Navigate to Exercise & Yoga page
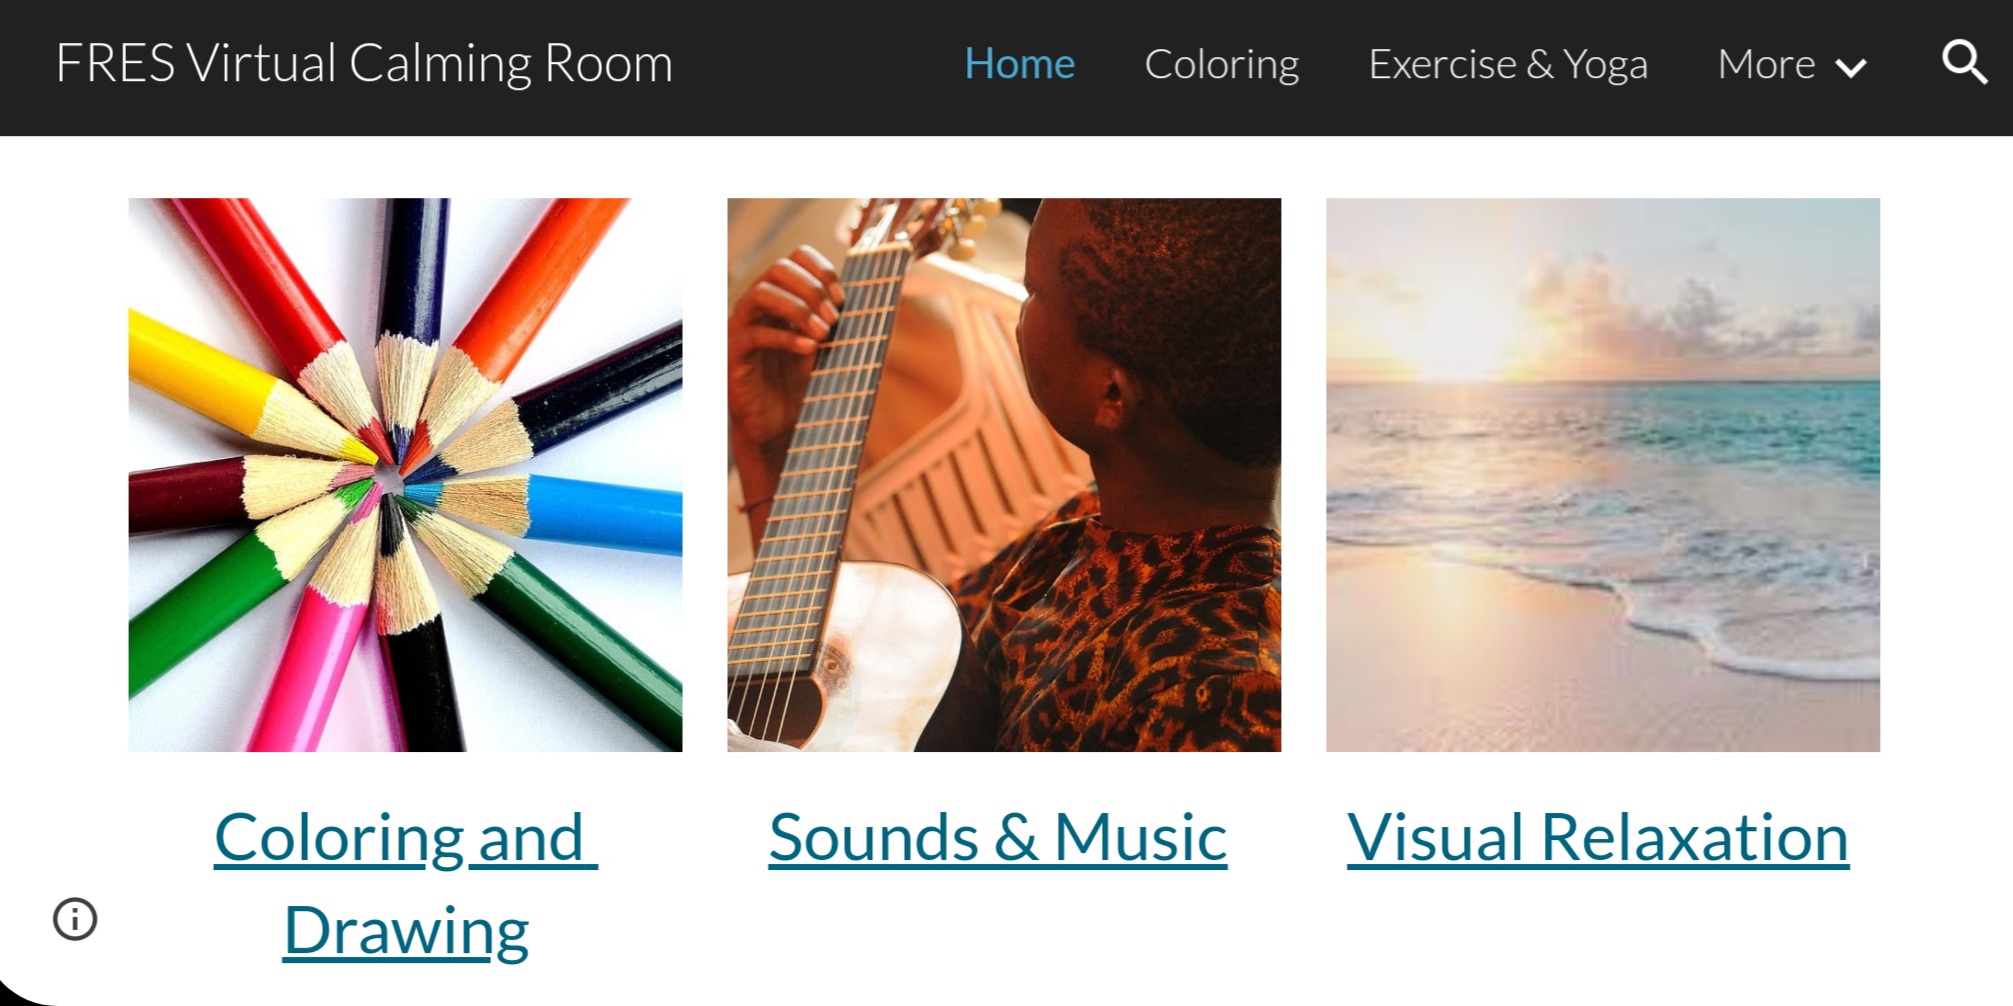 [x=1507, y=63]
